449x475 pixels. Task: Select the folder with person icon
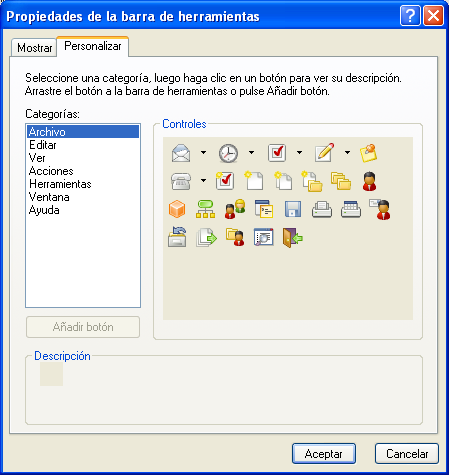[x=235, y=237]
